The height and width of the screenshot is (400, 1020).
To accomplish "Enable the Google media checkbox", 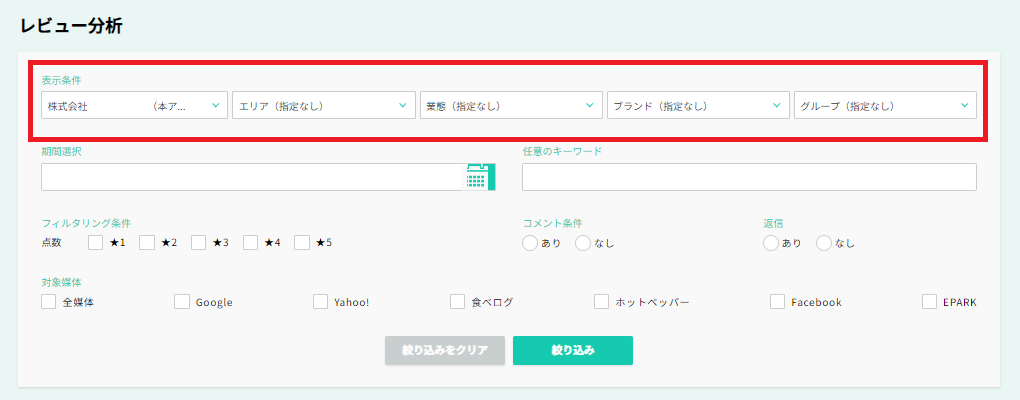I will [182, 302].
